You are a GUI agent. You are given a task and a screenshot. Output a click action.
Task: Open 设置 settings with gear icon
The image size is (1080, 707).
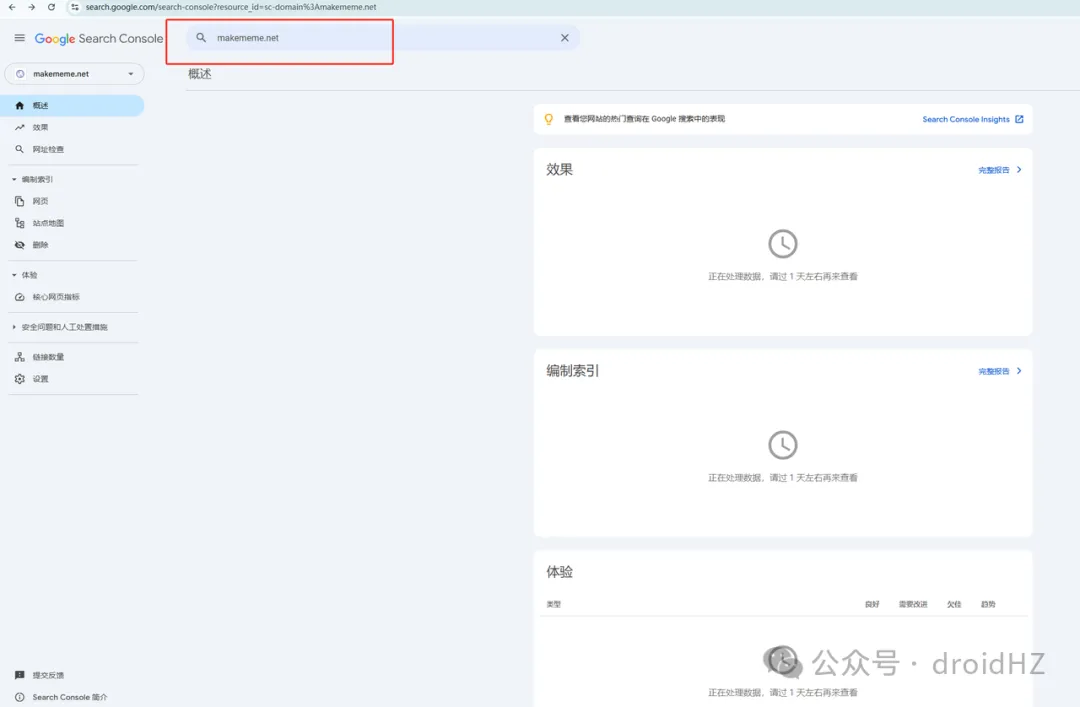(20, 379)
